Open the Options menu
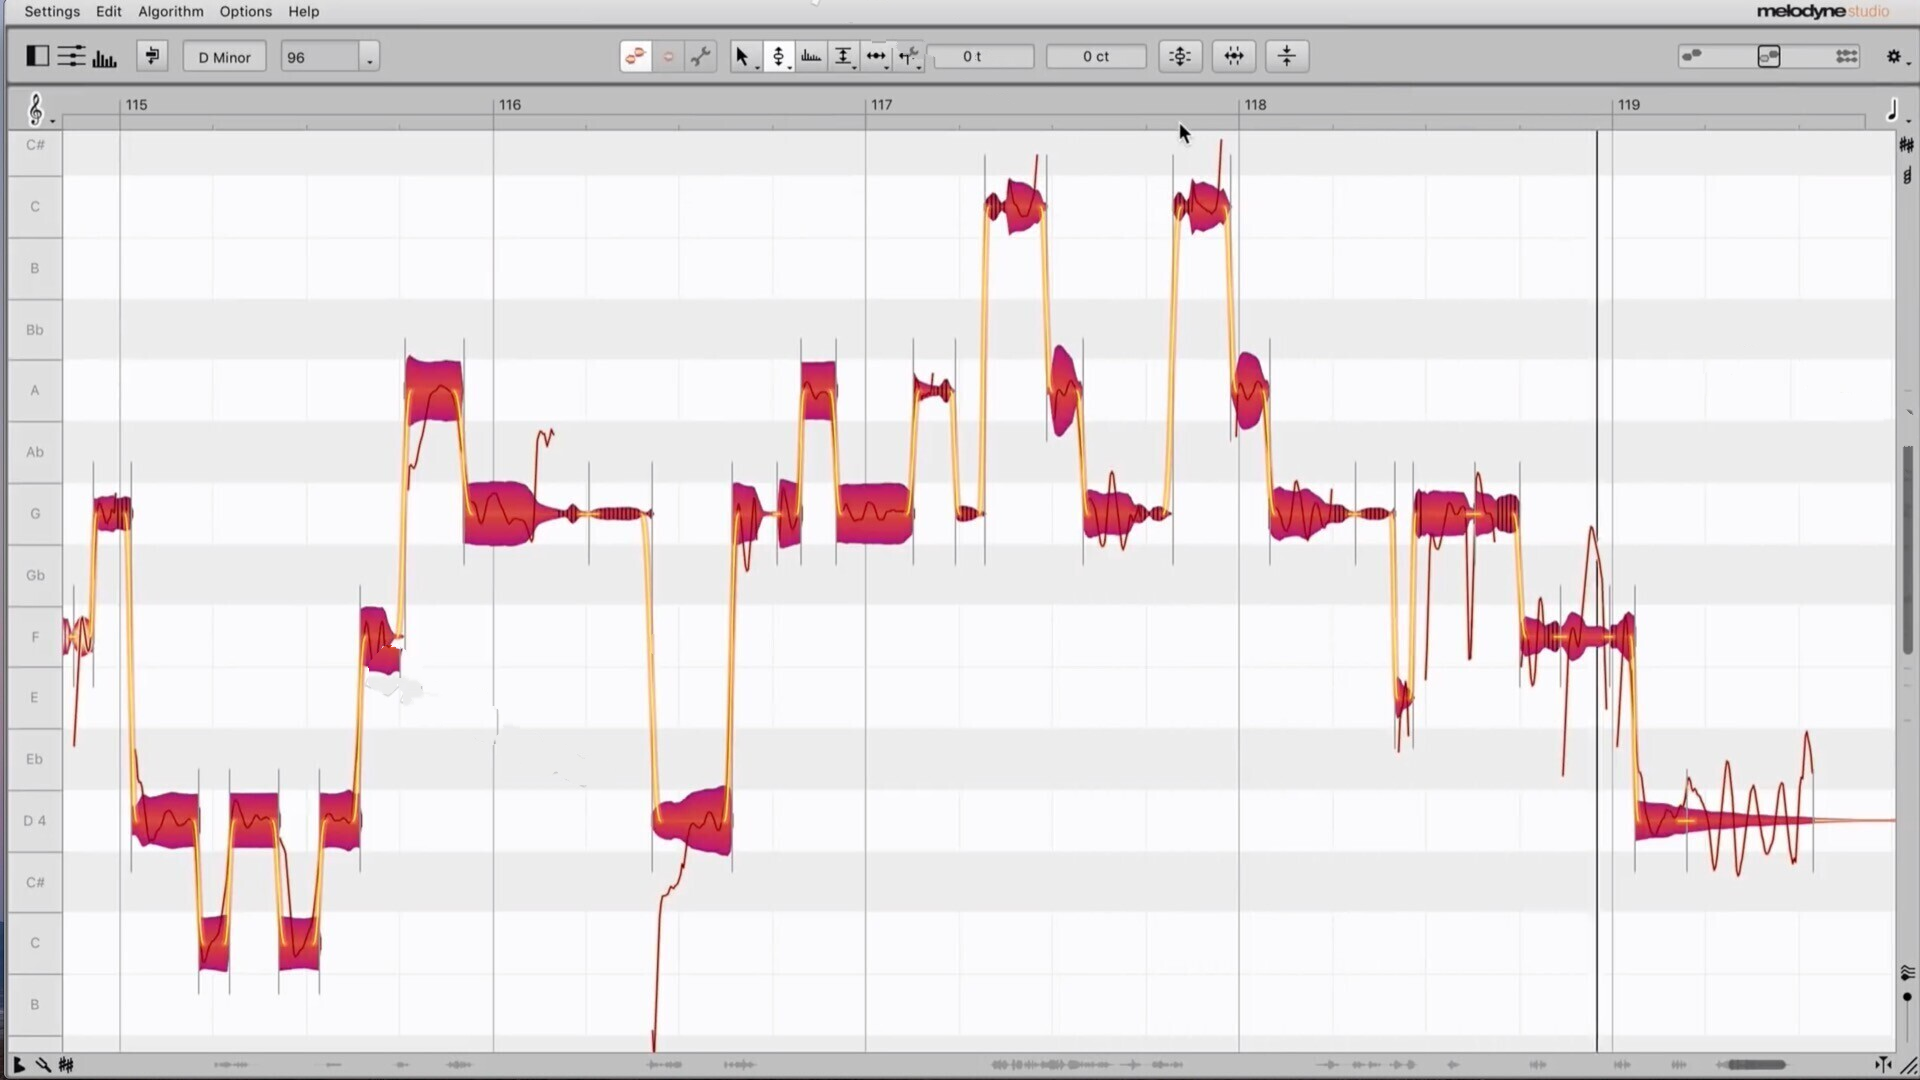Viewport: 1920px width, 1080px height. point(245,11)
